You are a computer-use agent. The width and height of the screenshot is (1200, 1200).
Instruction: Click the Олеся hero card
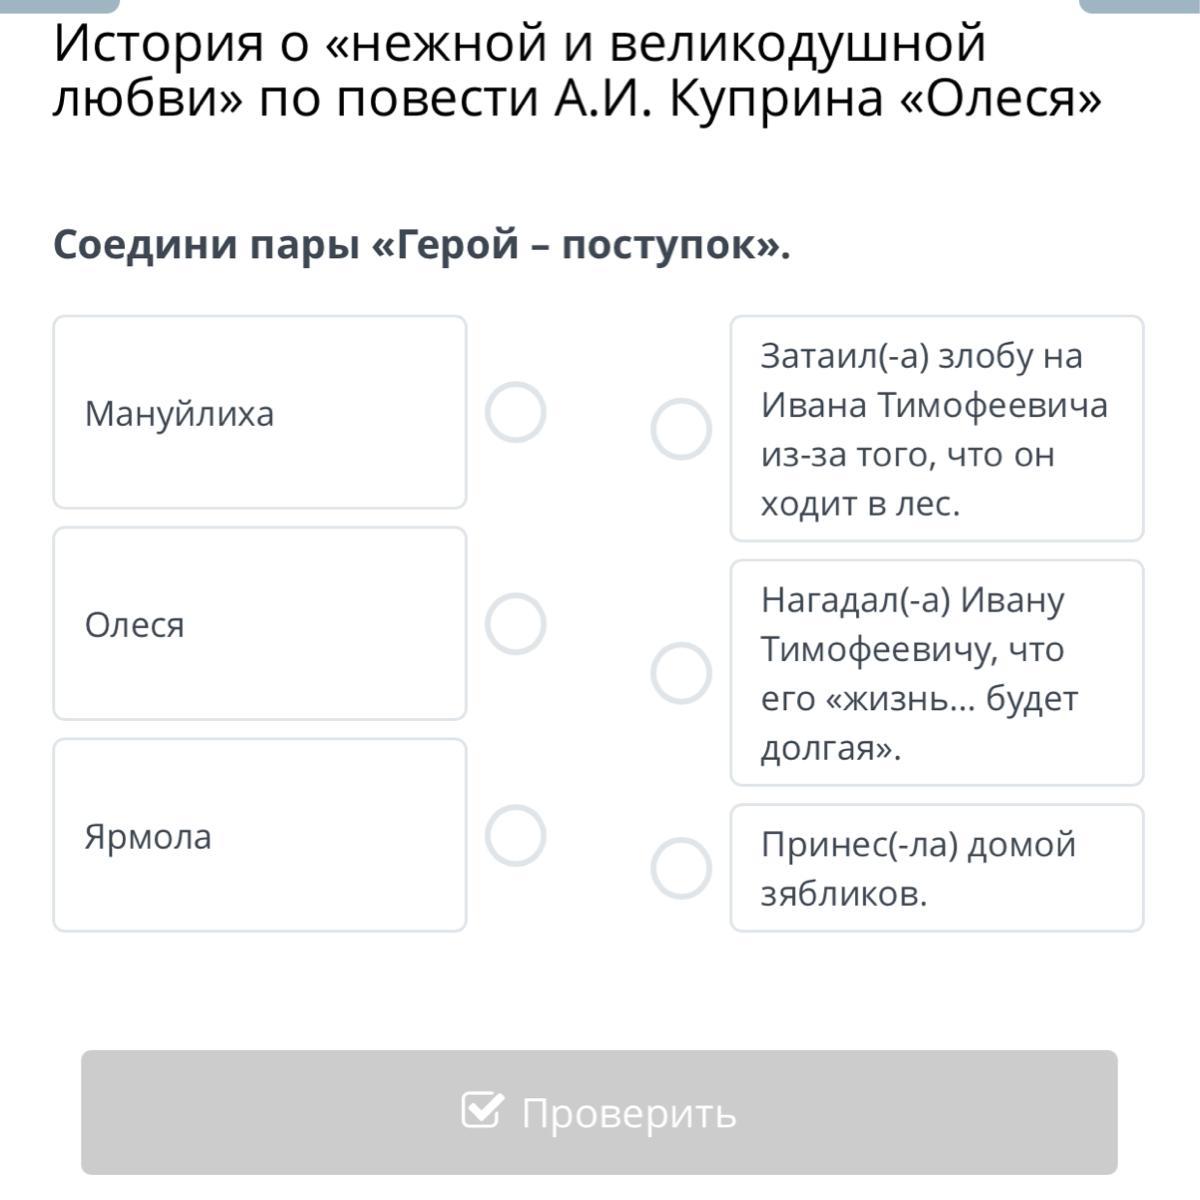pyautogui.click(x=260, y=624)
